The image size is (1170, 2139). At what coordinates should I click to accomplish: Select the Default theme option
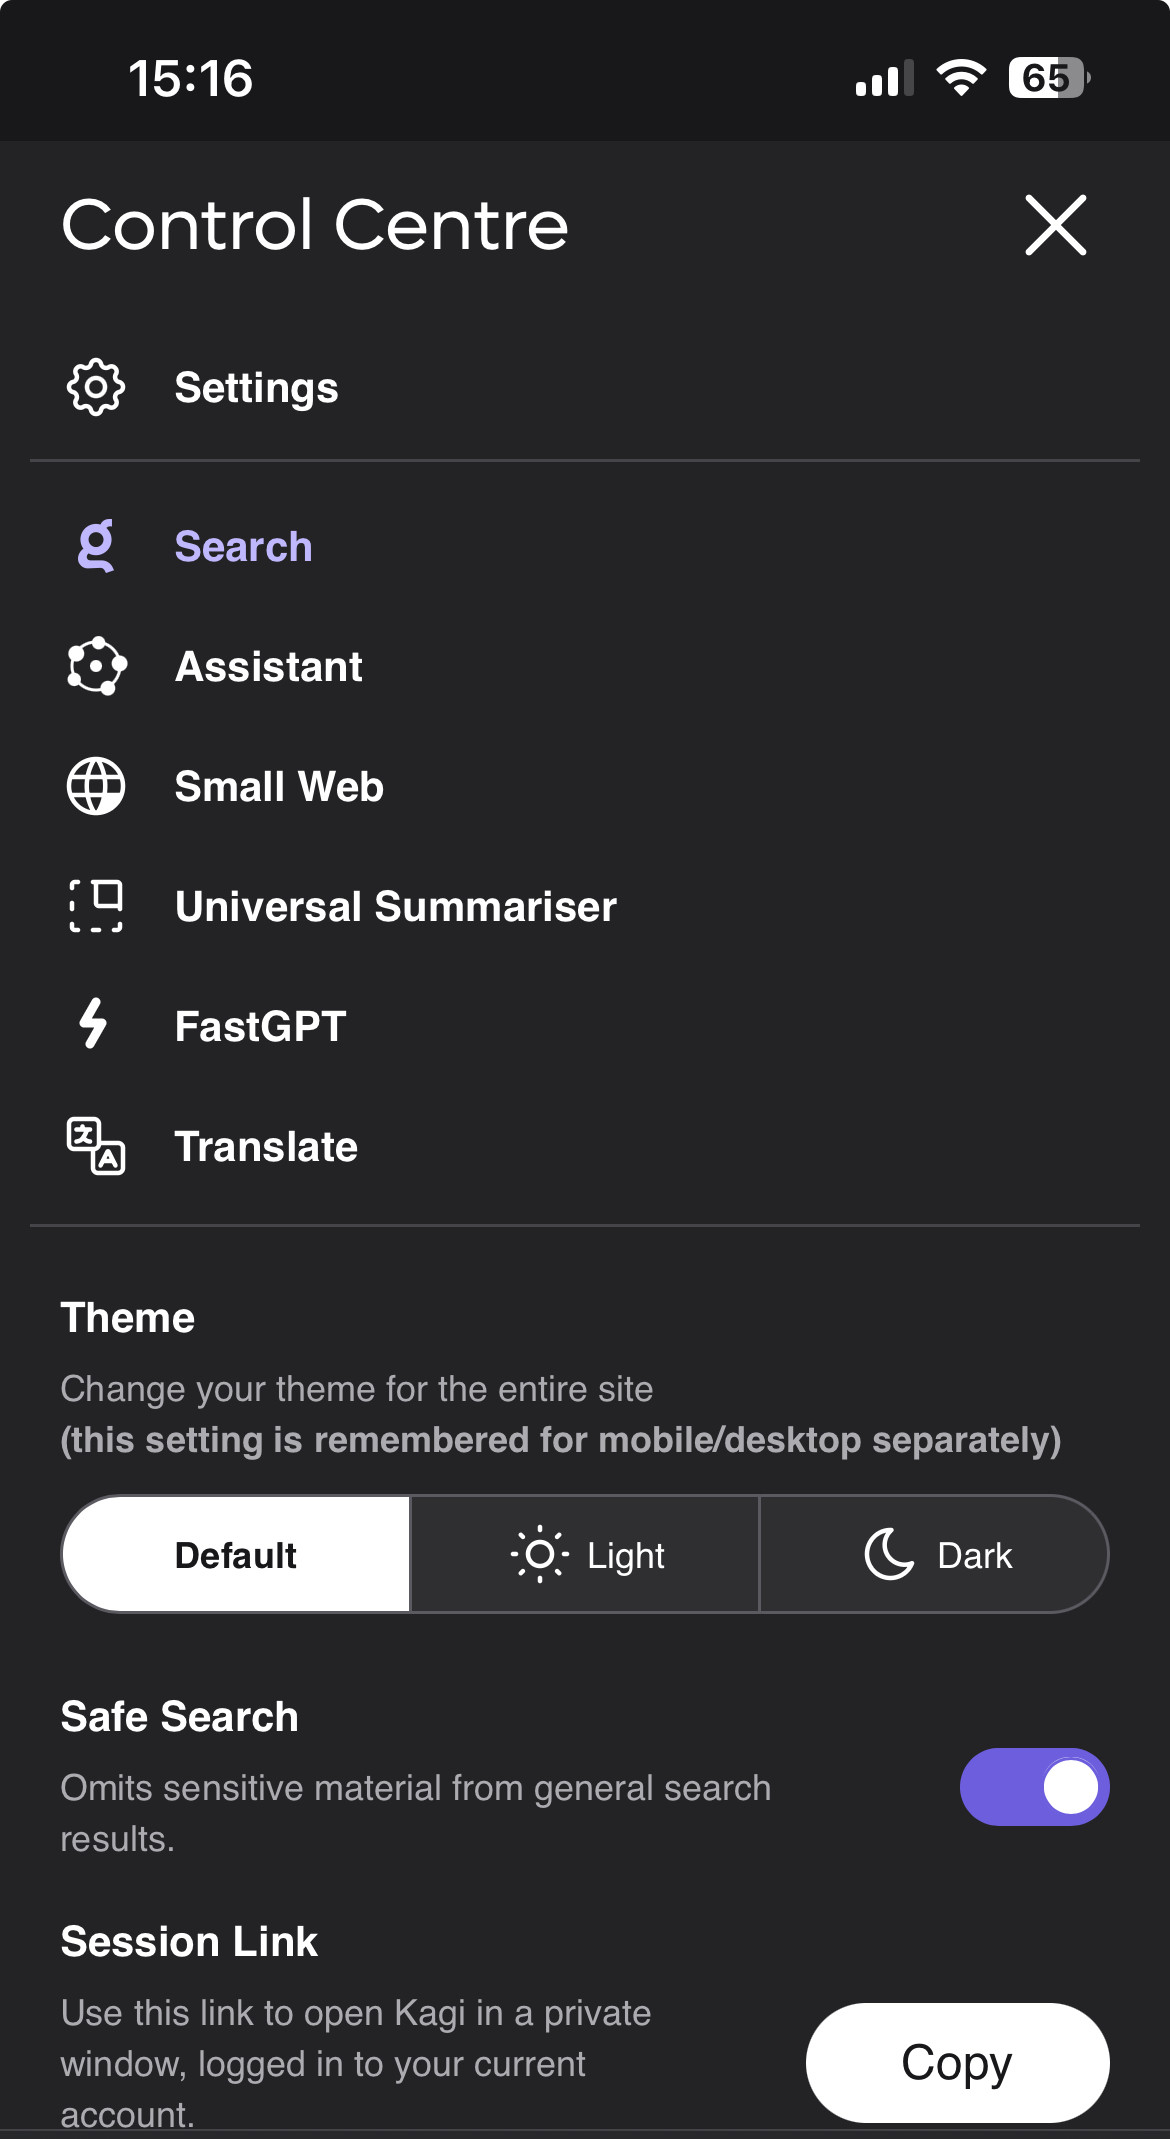236,1555
